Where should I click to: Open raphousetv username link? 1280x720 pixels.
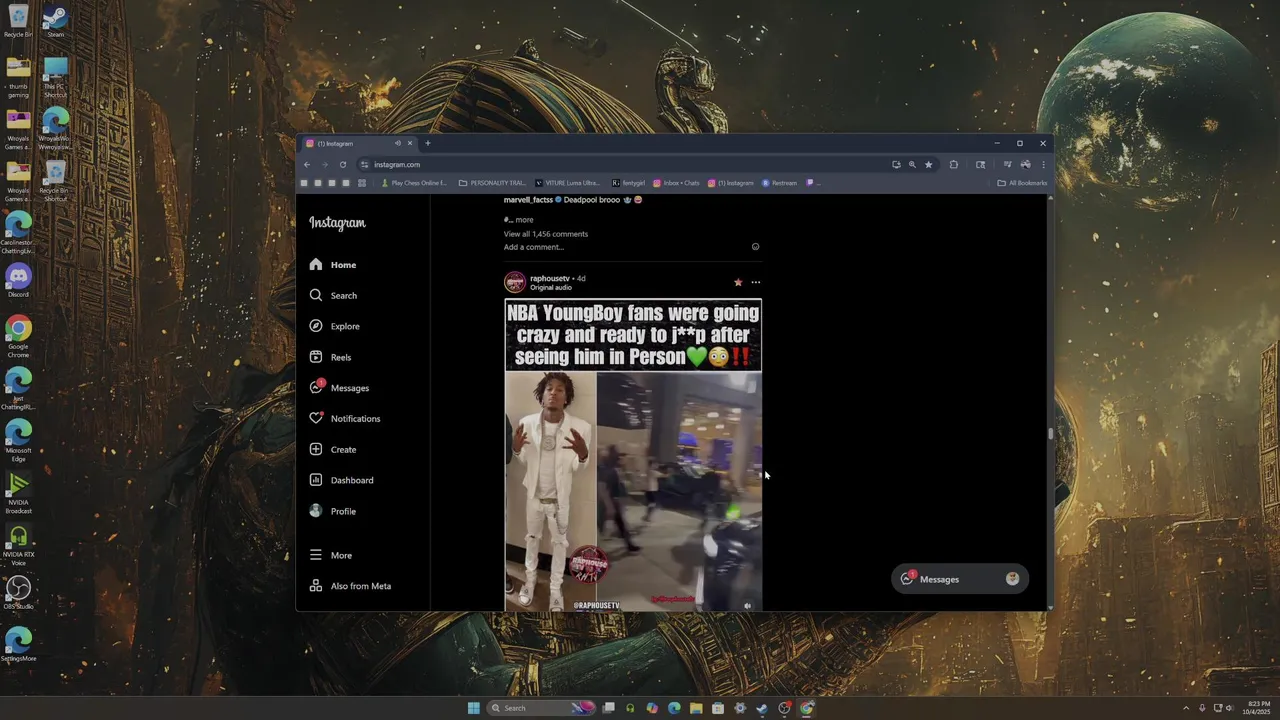549,278
